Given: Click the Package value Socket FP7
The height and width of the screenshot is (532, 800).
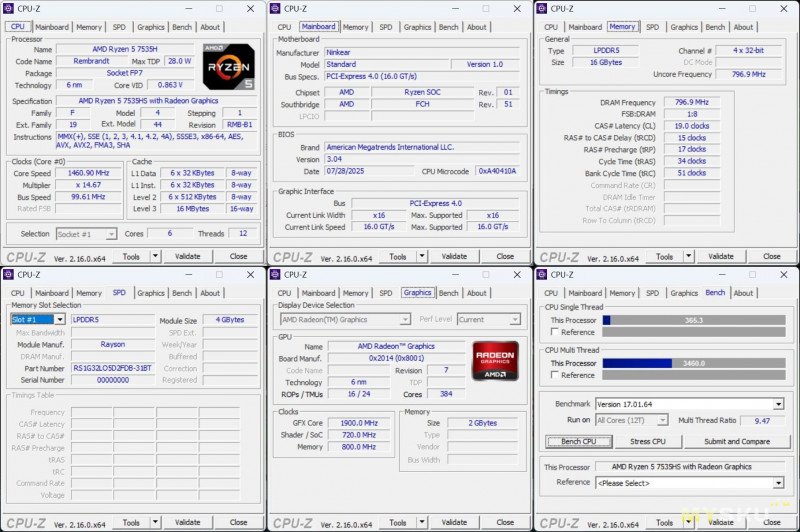Looking at the screenshot, I should (125, 73).
